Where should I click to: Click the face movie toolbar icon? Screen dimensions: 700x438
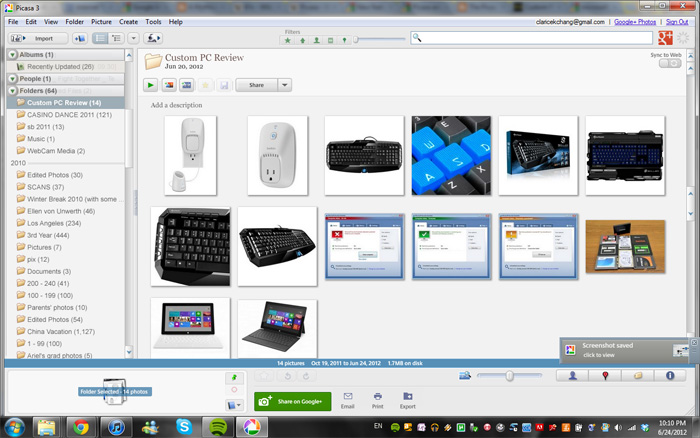pyautogui.click(x=153, y=38)
